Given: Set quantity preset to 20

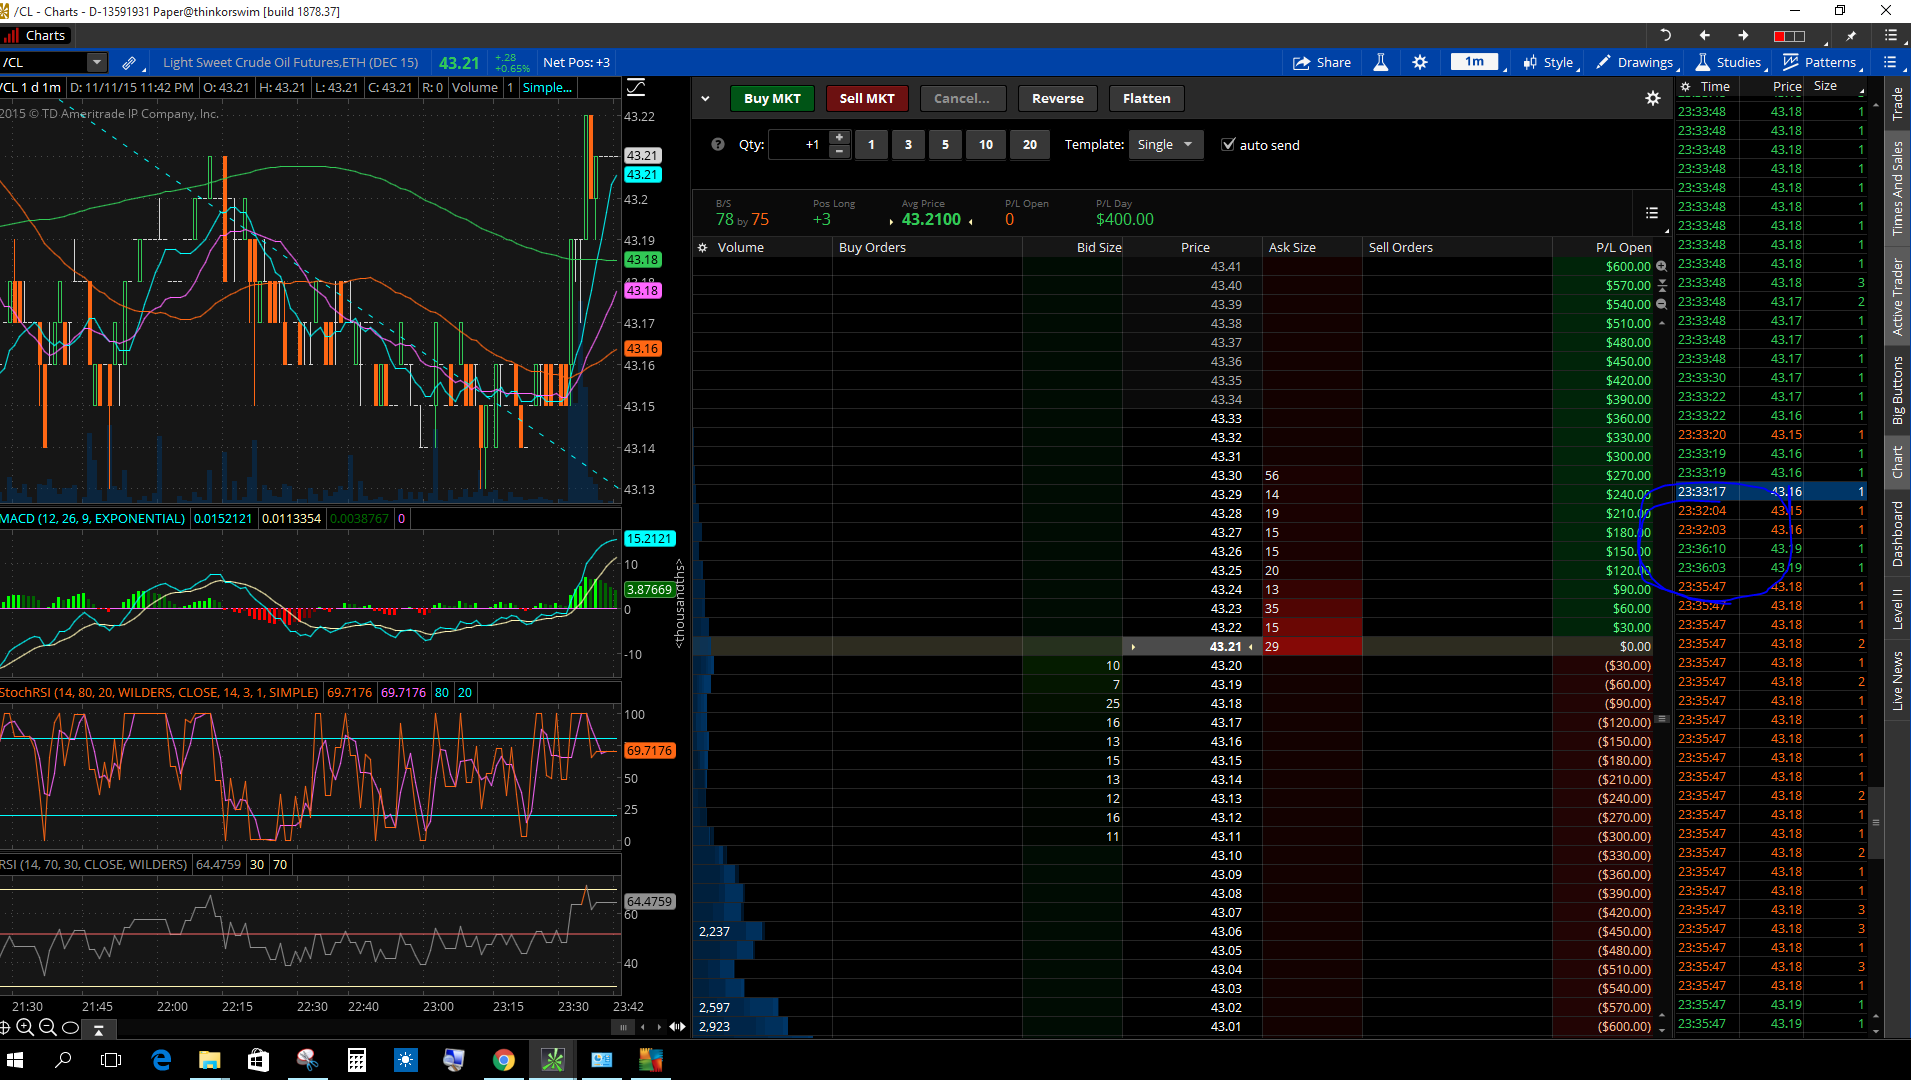Looking at the screenshot, I should (1030, 144).
